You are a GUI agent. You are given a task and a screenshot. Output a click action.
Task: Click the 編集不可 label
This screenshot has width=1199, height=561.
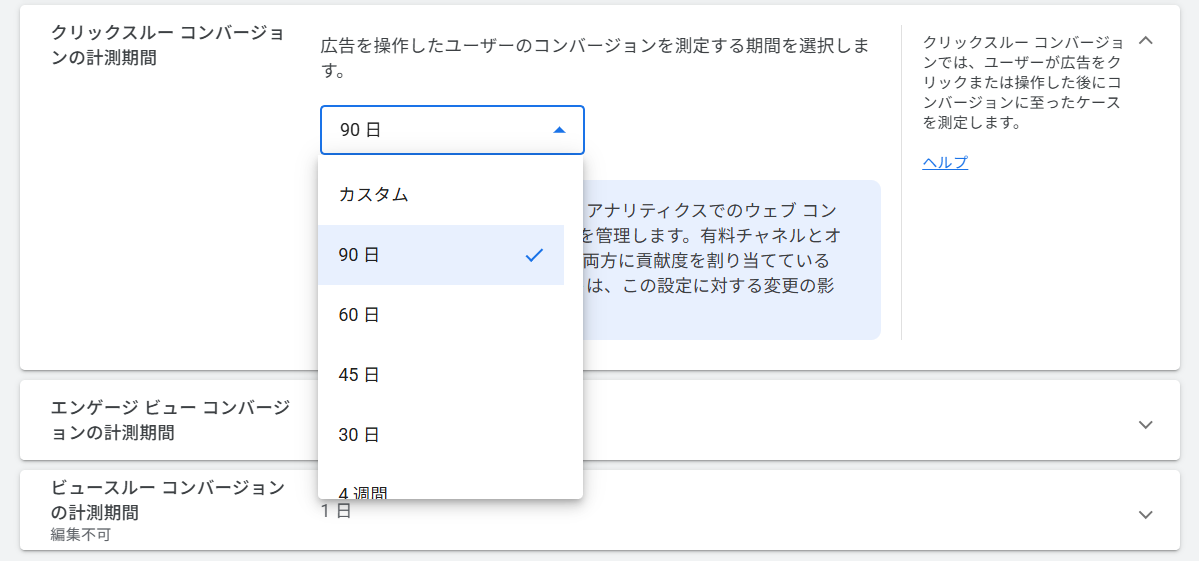[x=80, y=535]
